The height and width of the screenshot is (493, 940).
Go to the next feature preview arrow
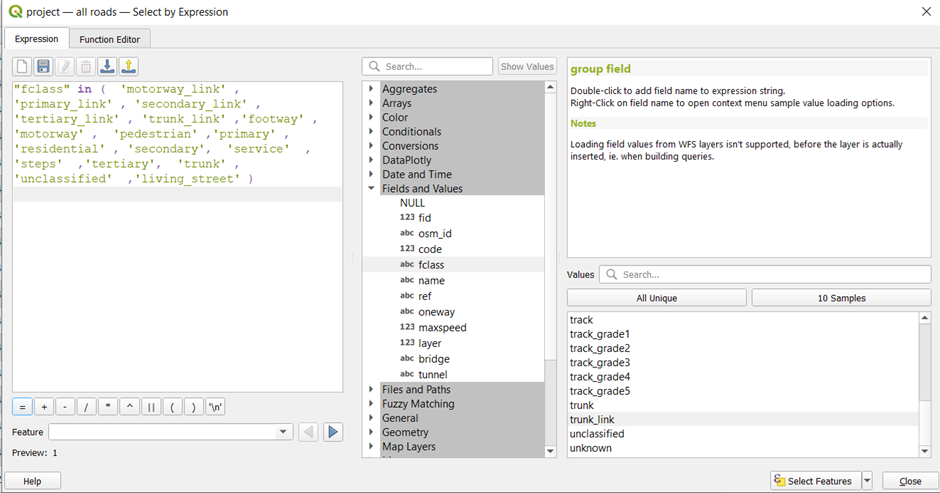[334, 432]
